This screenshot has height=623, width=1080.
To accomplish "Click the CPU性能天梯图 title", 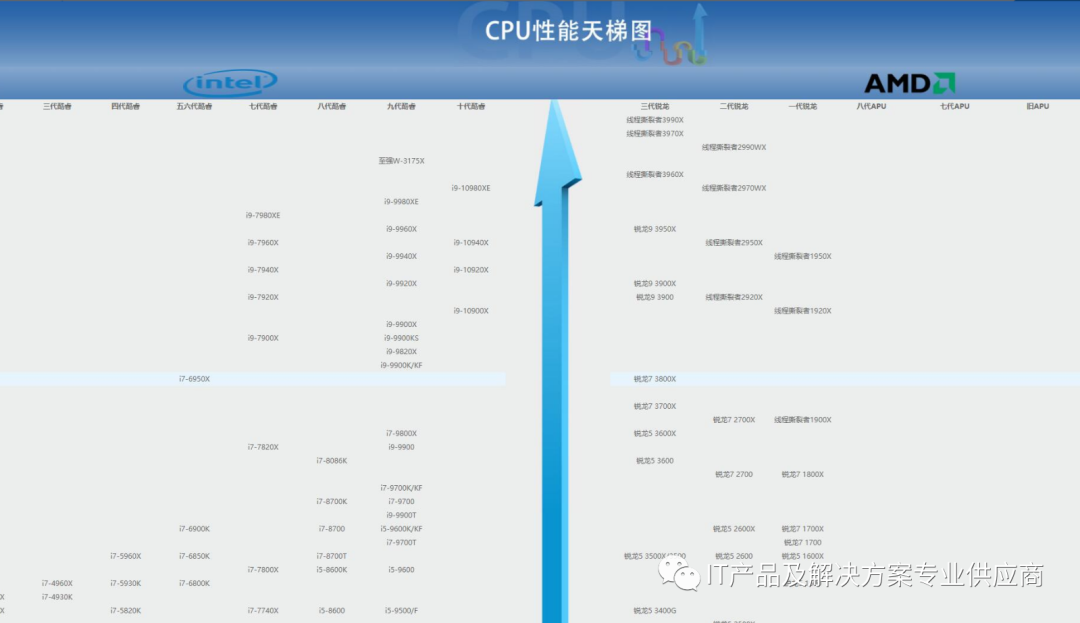I will (568, 31).
